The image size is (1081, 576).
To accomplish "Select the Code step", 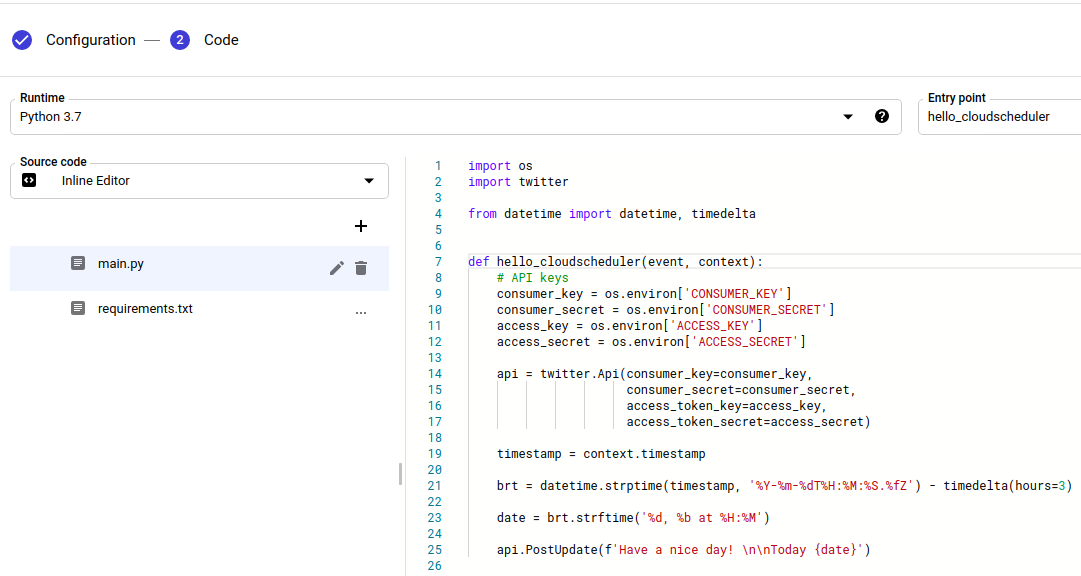I will point(220,39).
